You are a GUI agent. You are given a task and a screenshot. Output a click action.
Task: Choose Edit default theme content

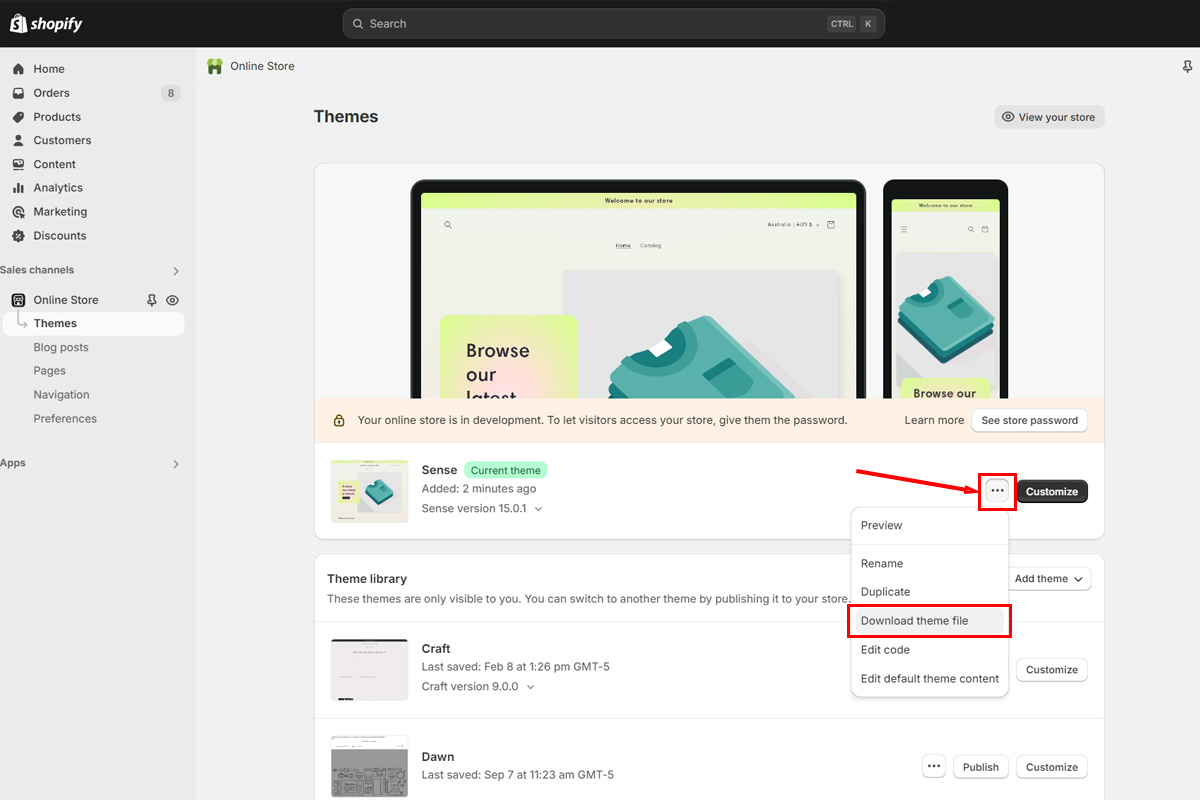929,679
